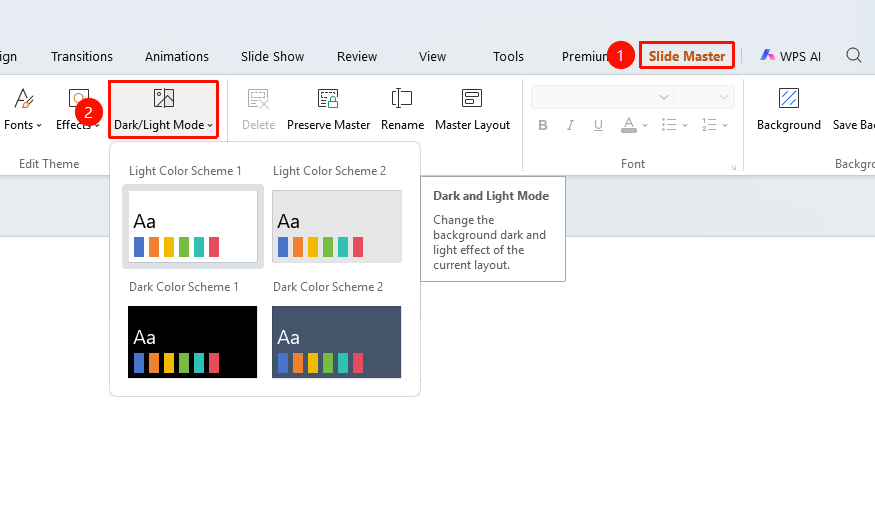Switch to the Slide Show tab
The height and width of the screenshot is (515, 875).
[272, 56]
